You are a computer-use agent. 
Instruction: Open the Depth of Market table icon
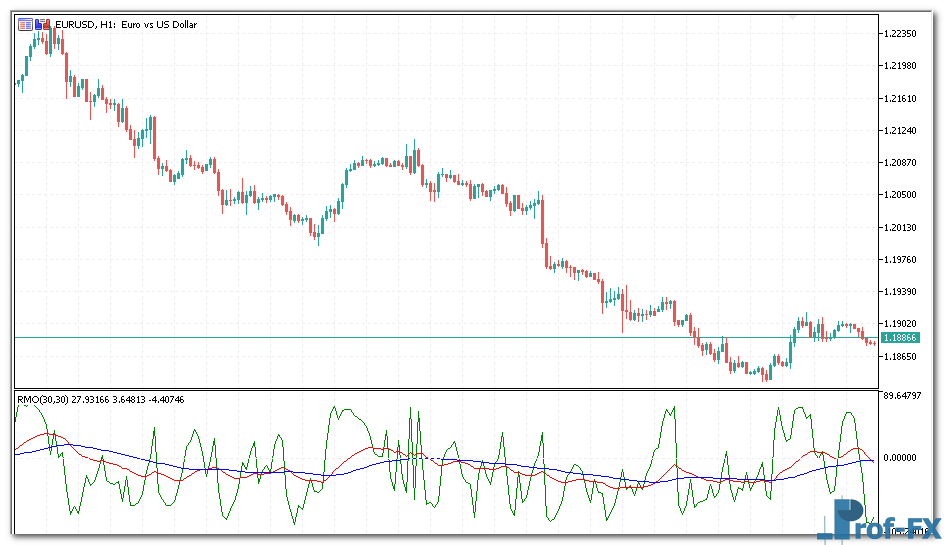pyautogui.click(x=25, y=24)
